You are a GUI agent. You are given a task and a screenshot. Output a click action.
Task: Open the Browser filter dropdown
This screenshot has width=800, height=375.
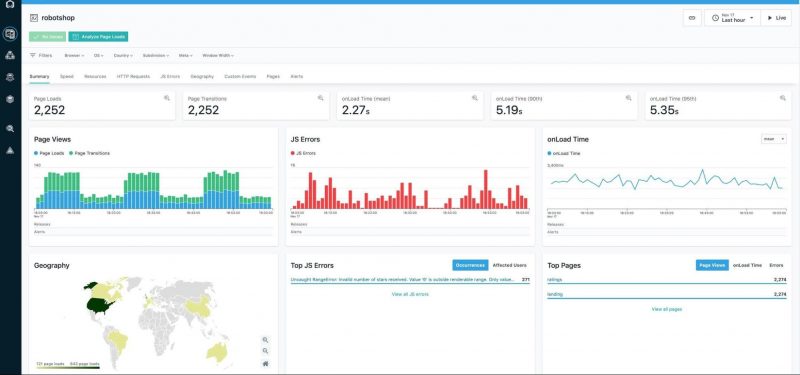pos(74,55)
